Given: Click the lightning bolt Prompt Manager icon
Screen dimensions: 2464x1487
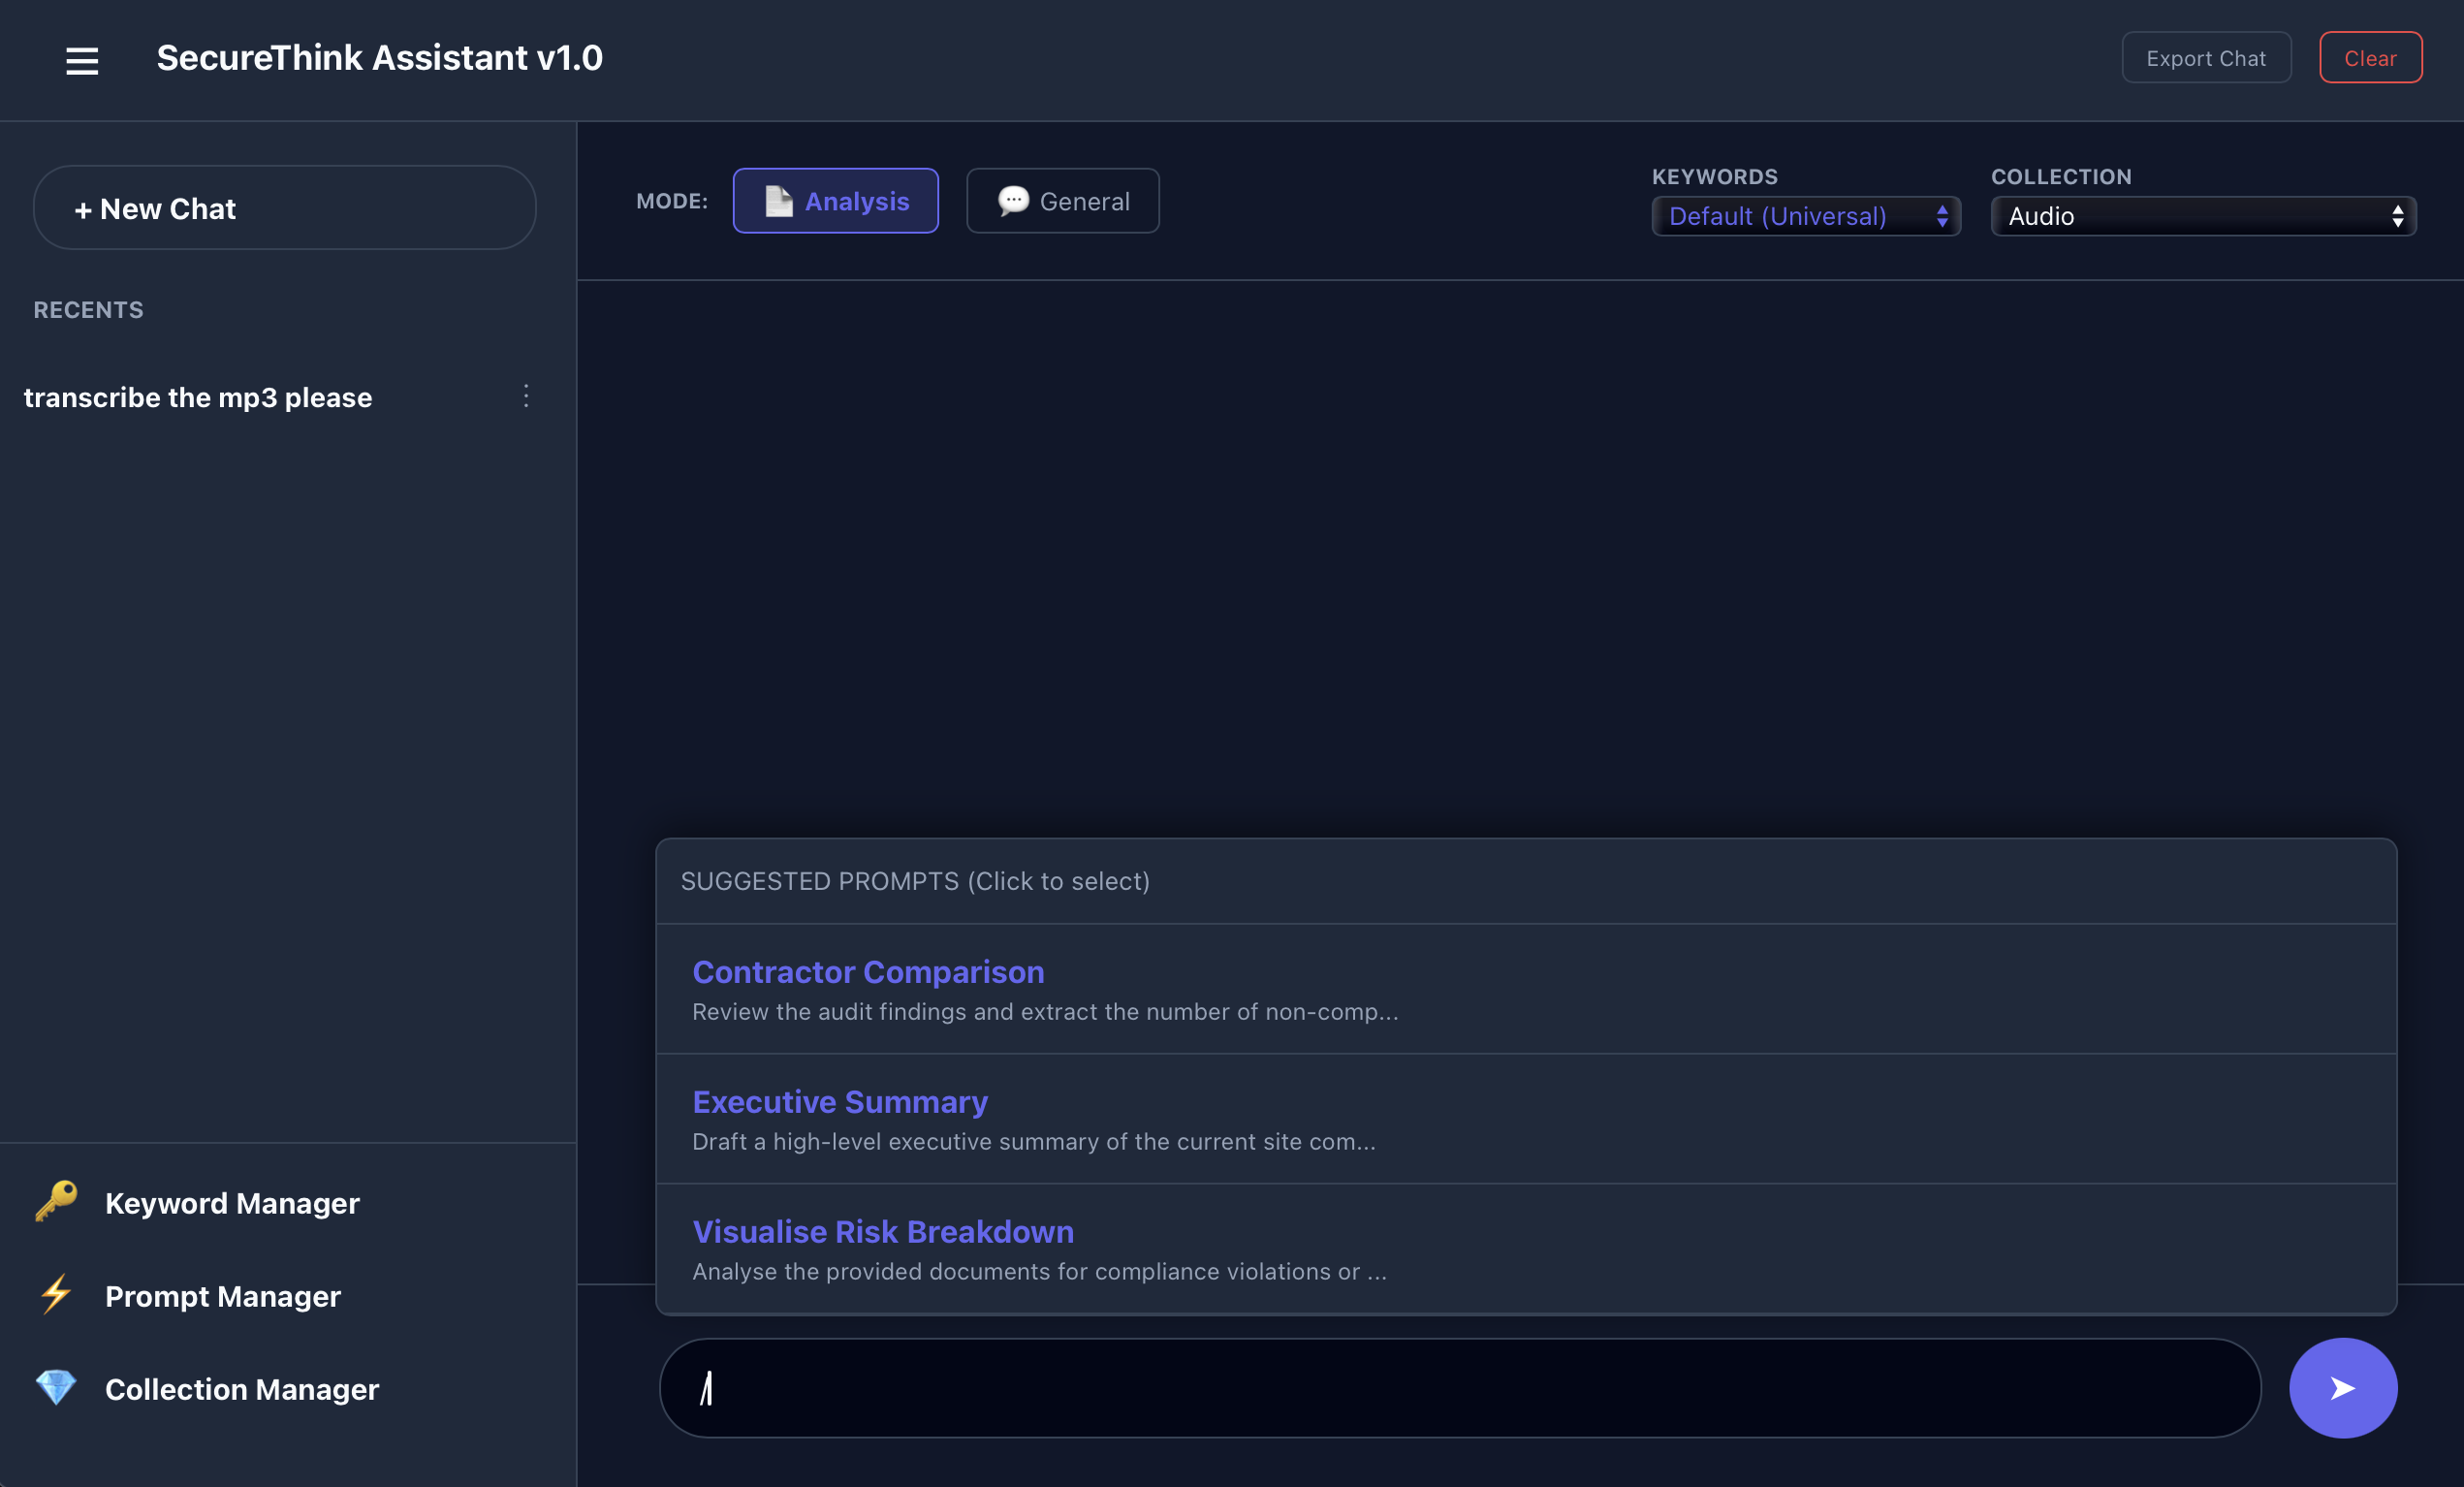Looking at the screenshot, I should tap(56, 1294).
